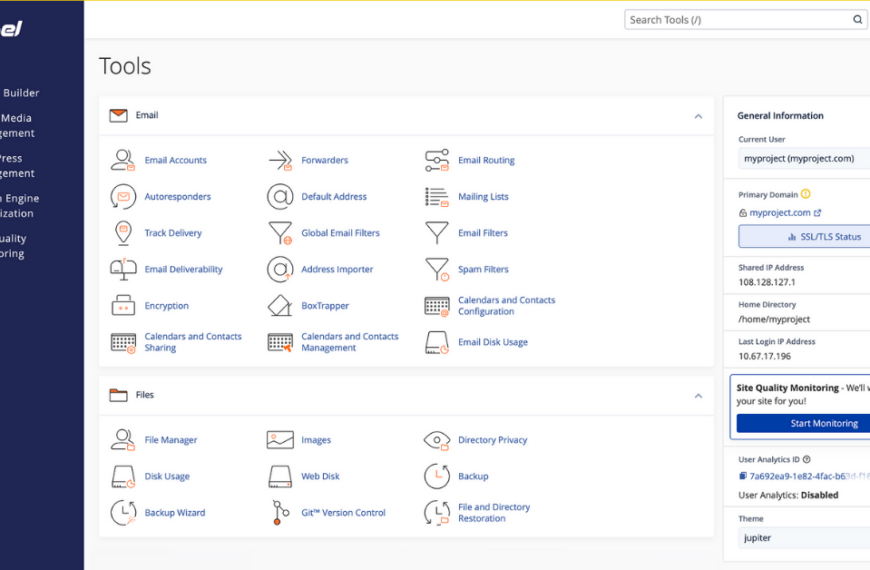Click the Email Disk Usage icon

coord(437,342)
